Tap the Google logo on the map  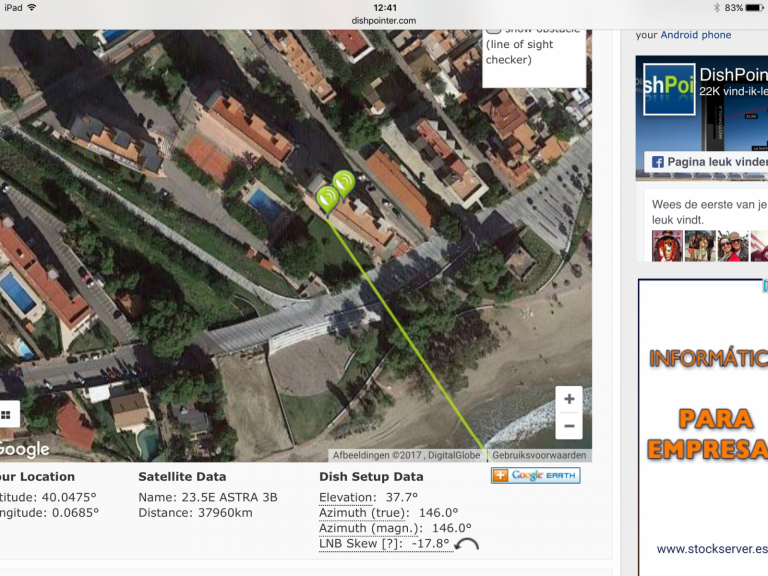click(x=24, y=450)
